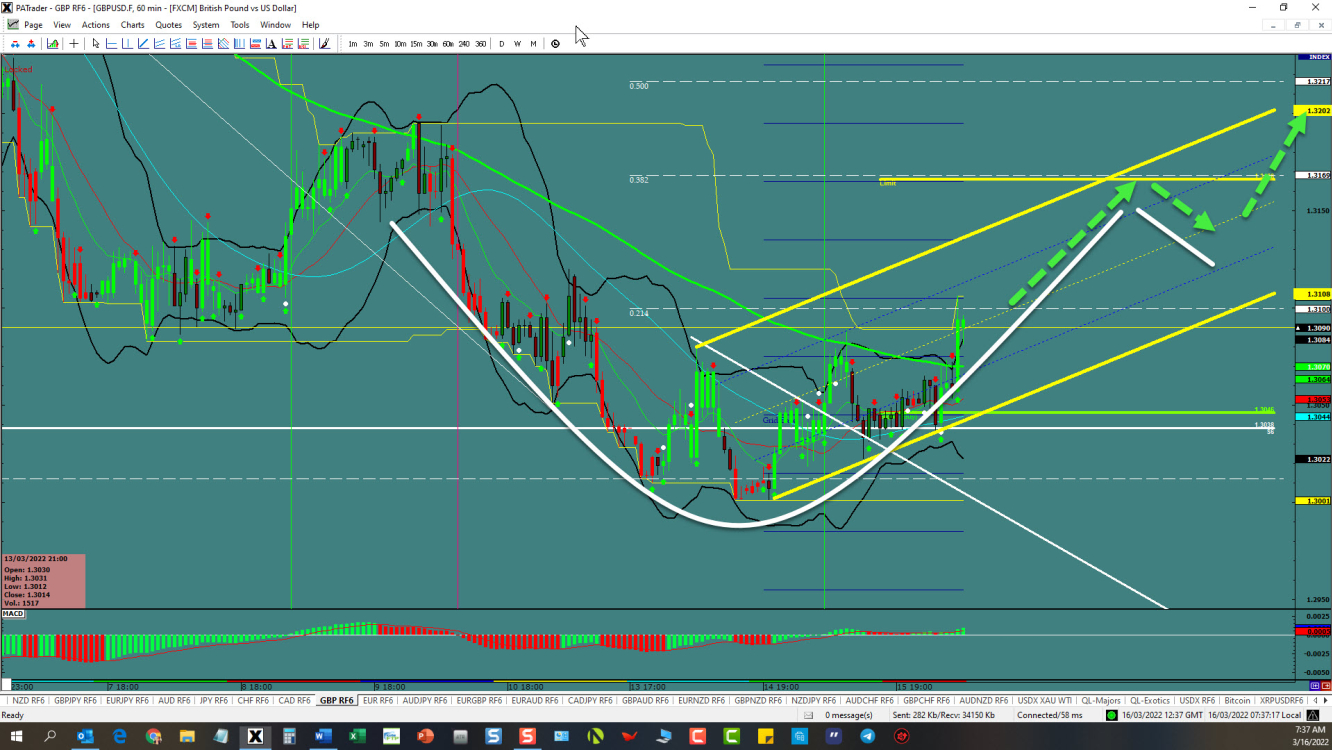Switch chart to 60m timeframe
Screen dimensions: 1332x750
(x=448, y=44)
